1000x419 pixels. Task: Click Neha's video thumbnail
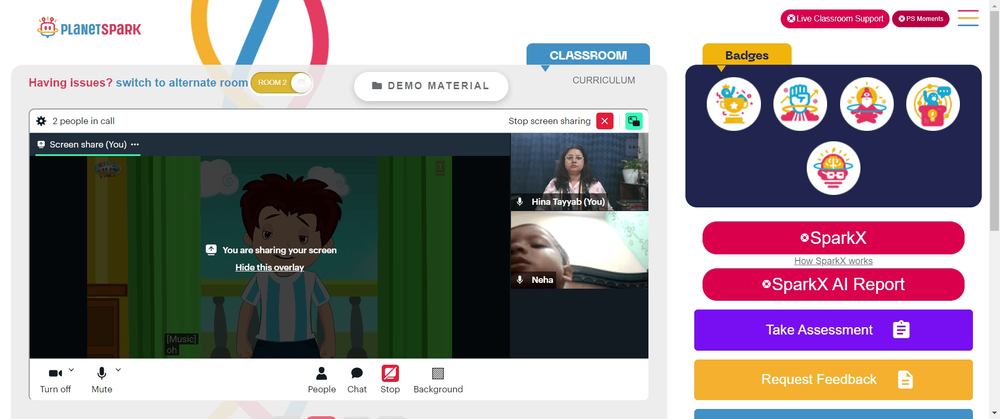pyautogui.click(x=579, y=250)
